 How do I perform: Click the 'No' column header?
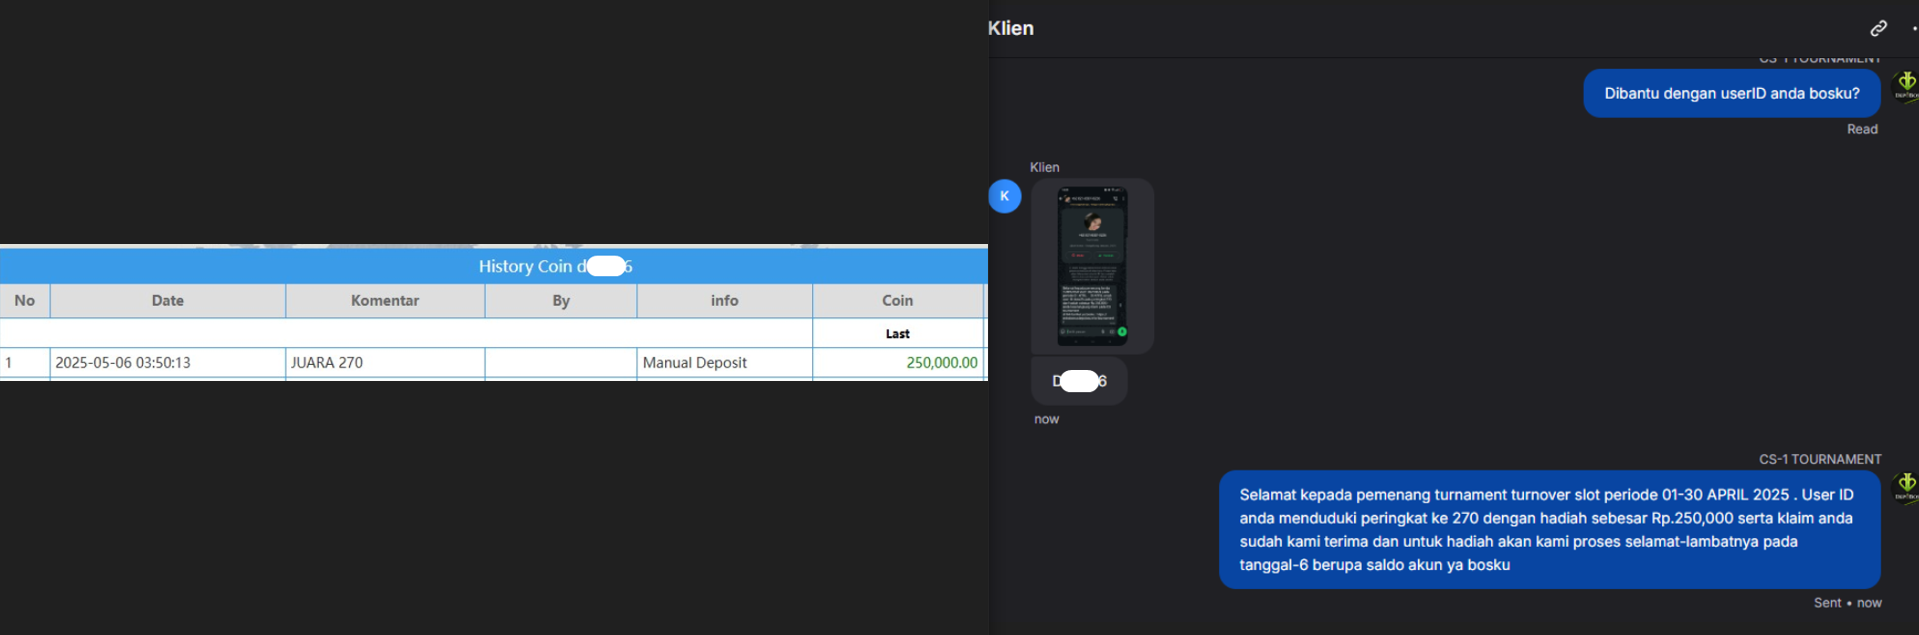(25, 301)
